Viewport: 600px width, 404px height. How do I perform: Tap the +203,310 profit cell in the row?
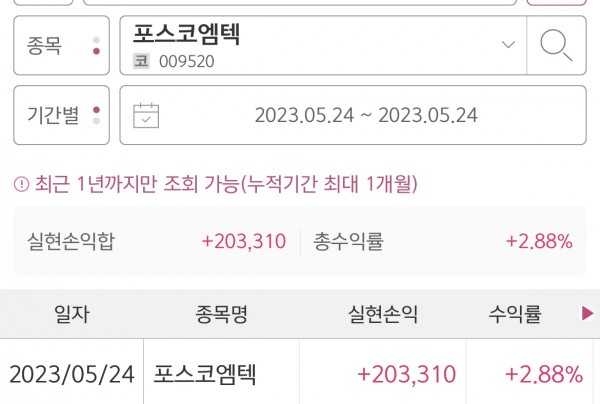tap(406, 375)
